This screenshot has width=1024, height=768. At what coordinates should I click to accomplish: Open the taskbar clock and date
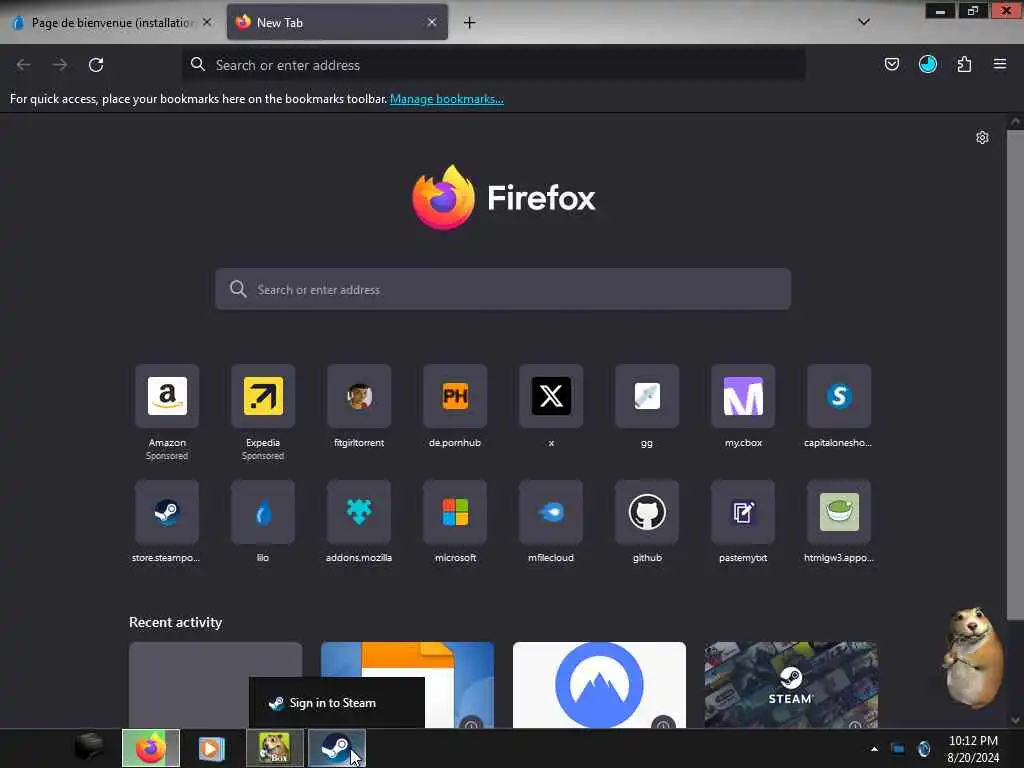click(x=973, y=749)
